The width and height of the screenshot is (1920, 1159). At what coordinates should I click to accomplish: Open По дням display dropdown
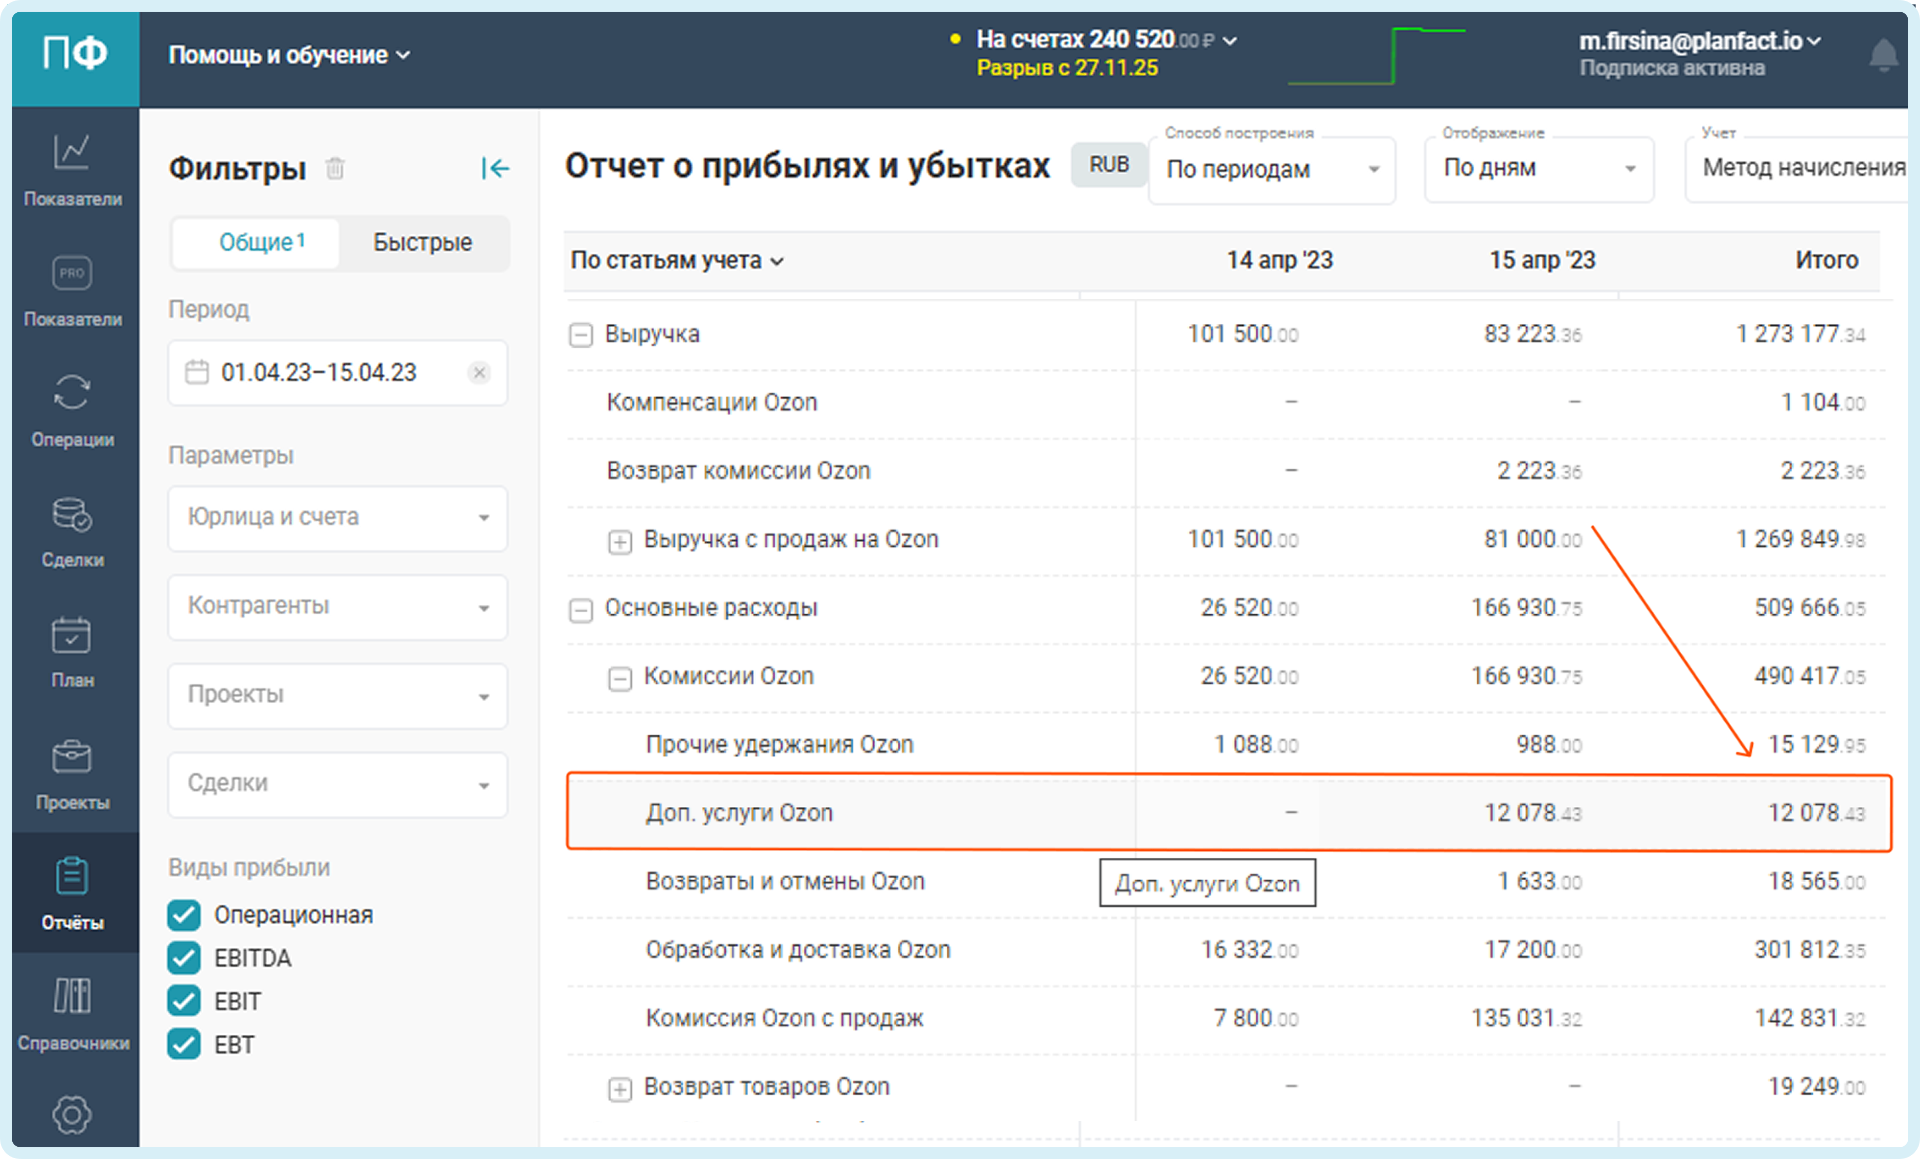pos(1538,169)
